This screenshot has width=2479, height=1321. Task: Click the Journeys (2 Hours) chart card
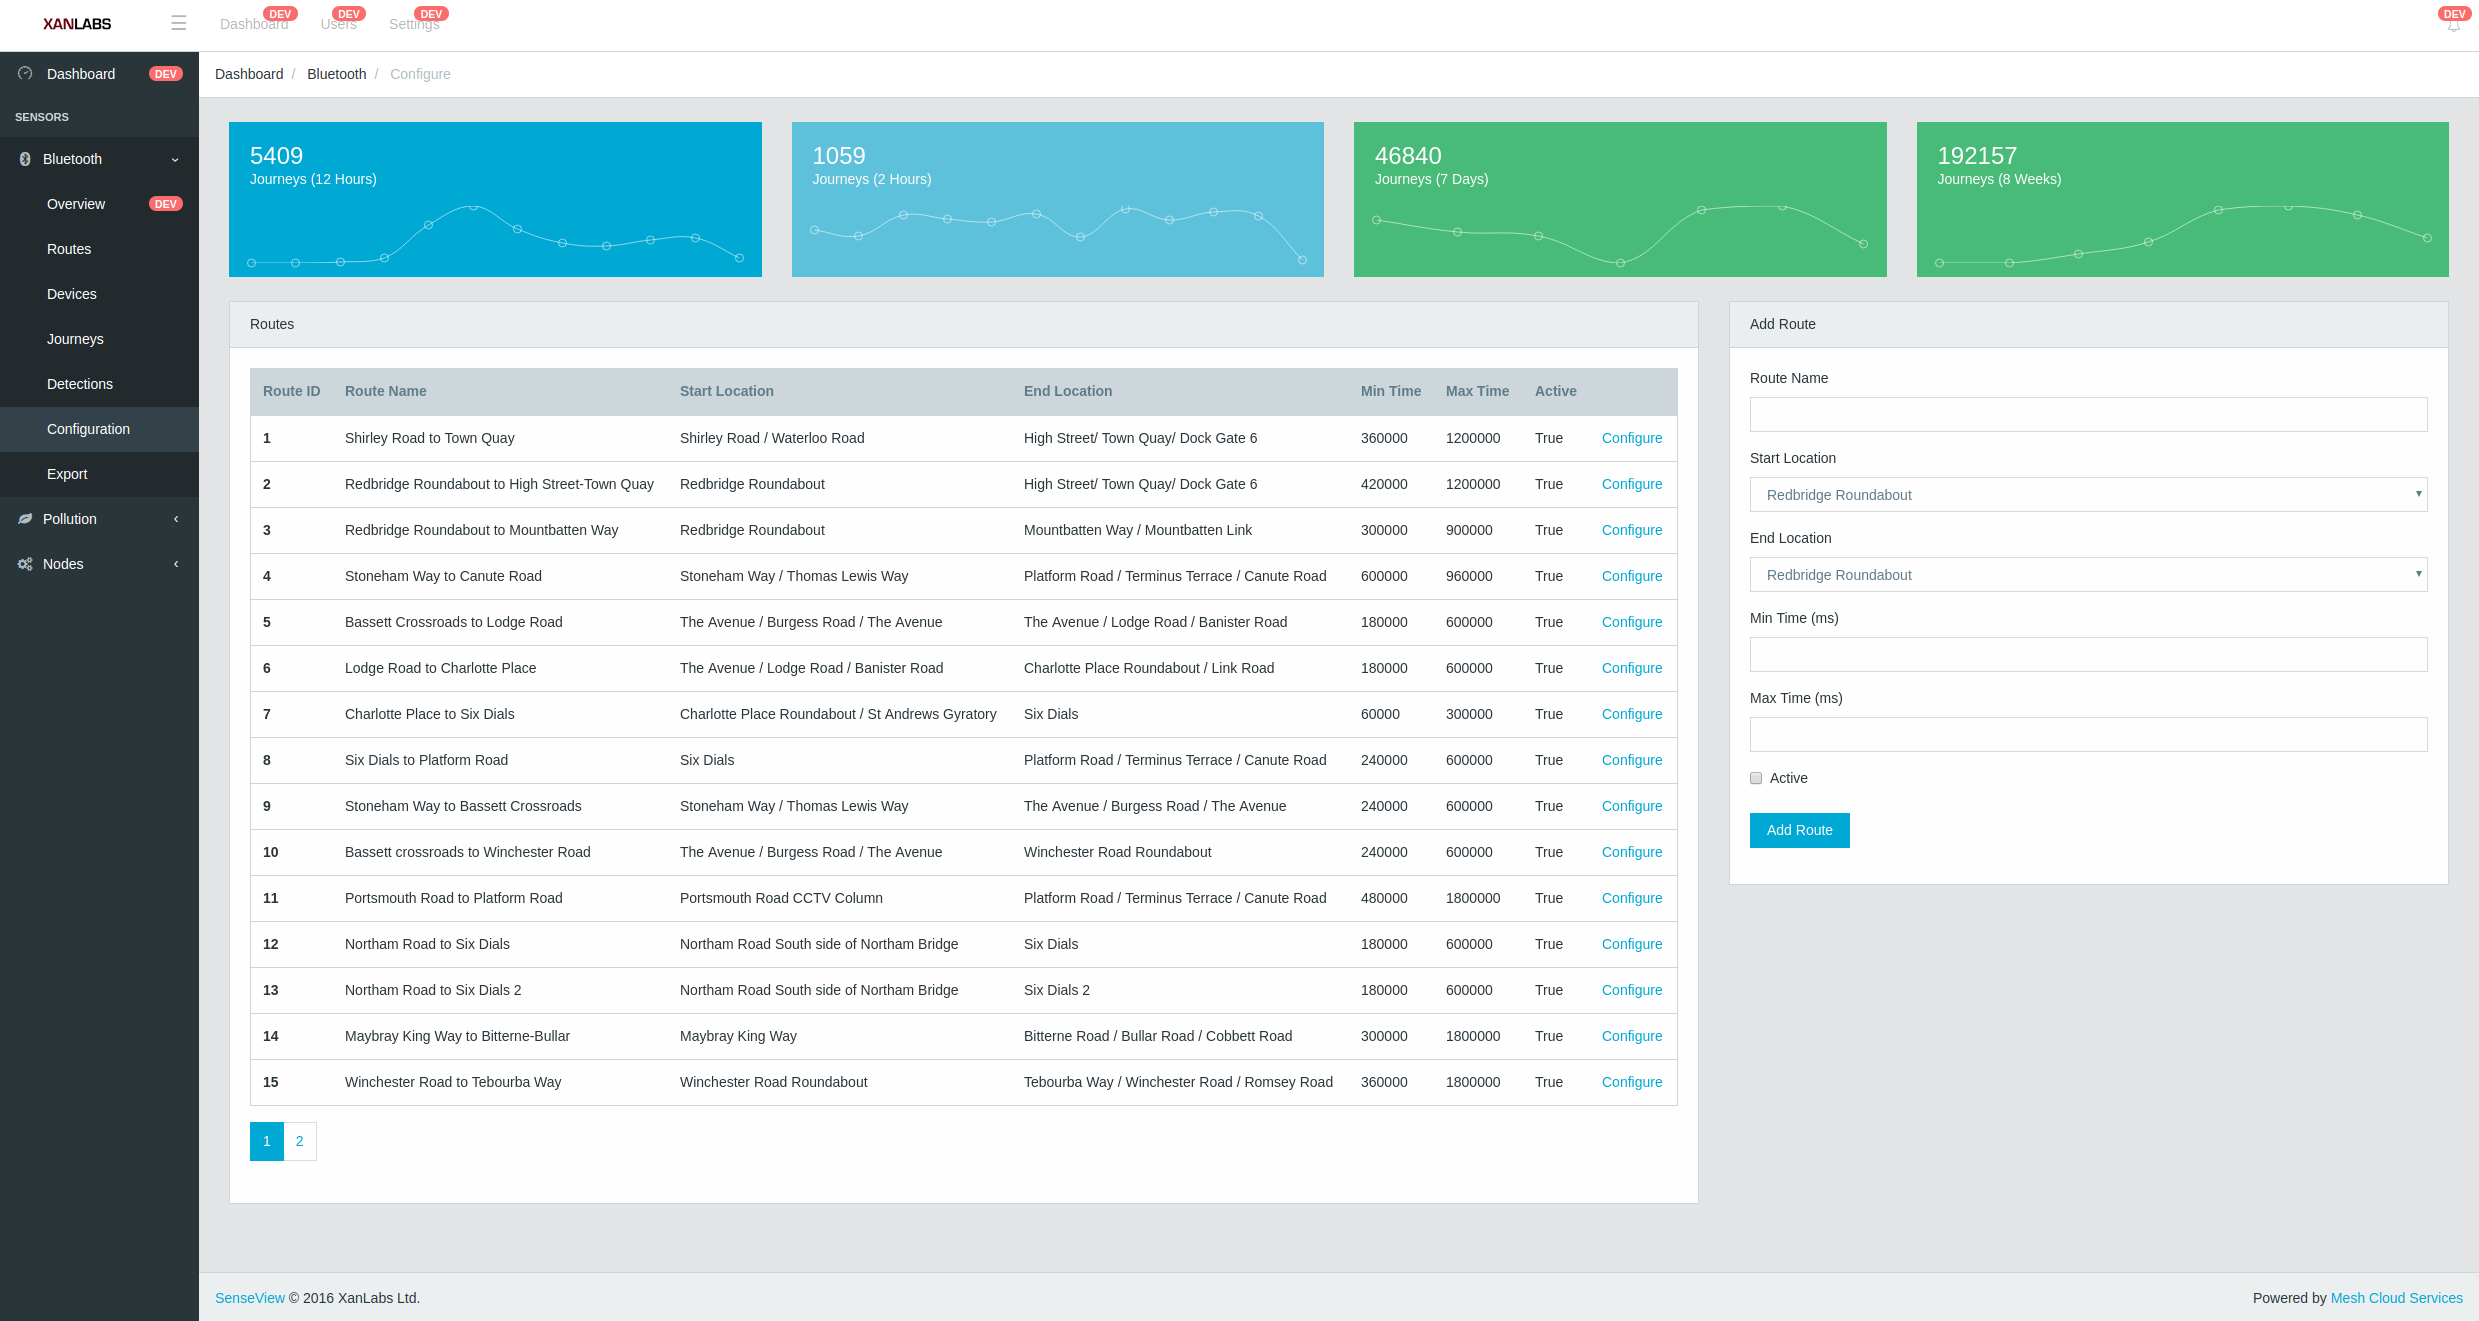1058,200
